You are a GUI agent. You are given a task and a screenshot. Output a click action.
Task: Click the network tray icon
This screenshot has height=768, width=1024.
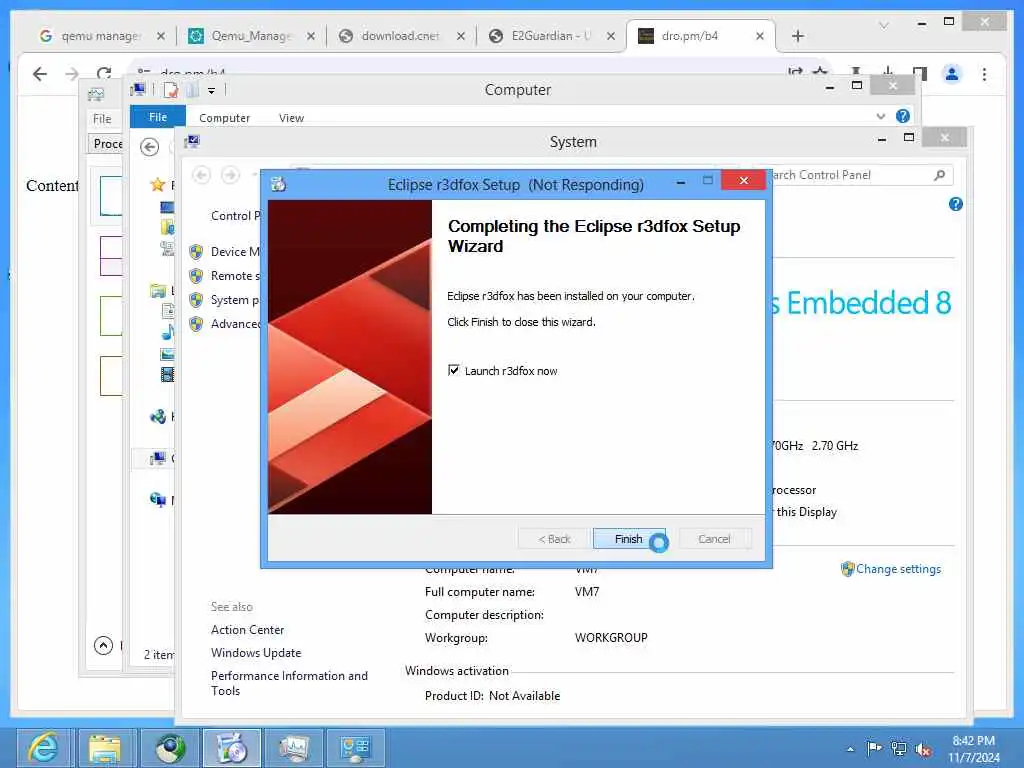[899, 748]
